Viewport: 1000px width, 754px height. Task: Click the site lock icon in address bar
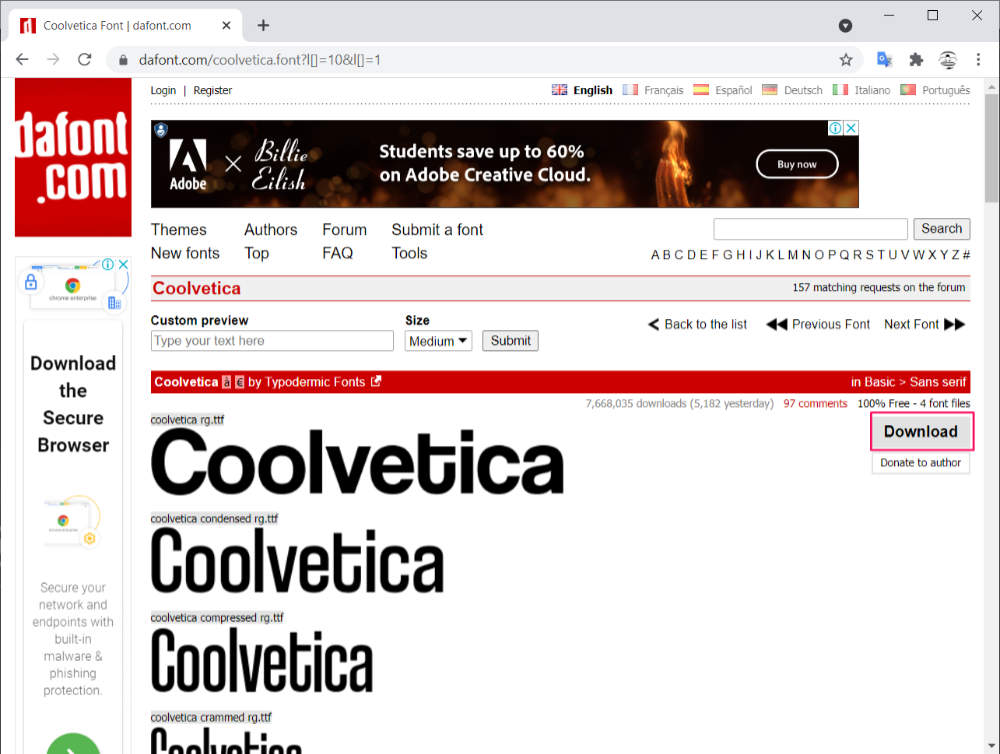pos(123,60)
